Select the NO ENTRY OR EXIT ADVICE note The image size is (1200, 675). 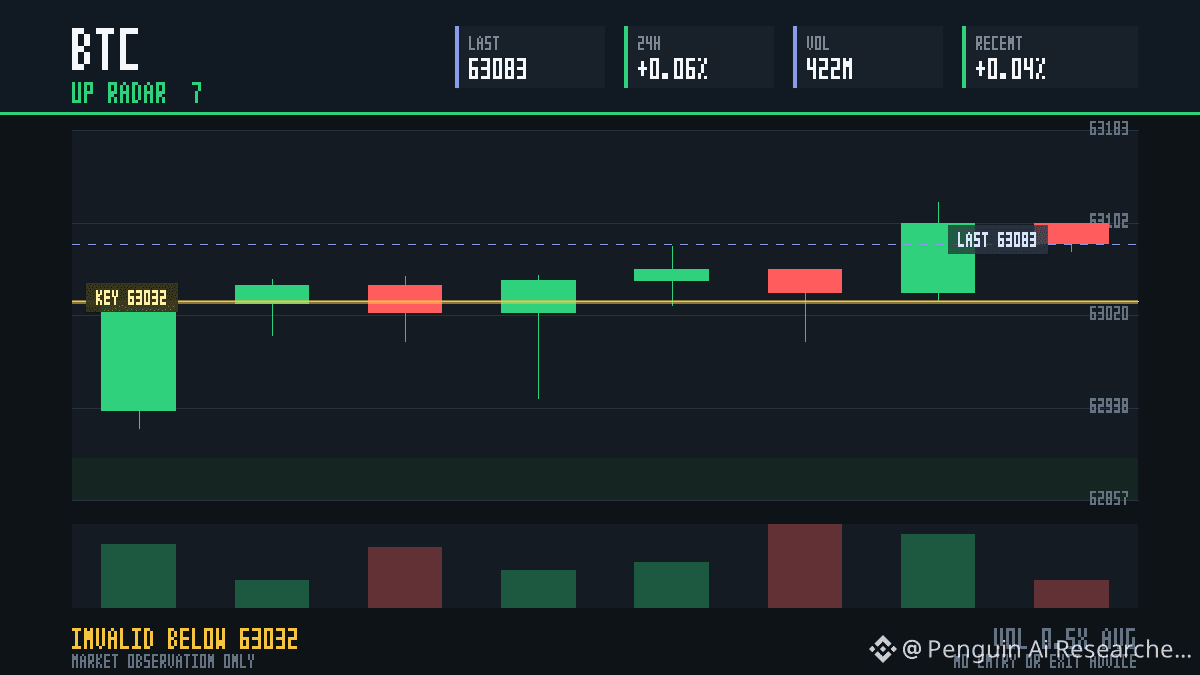1045,662
